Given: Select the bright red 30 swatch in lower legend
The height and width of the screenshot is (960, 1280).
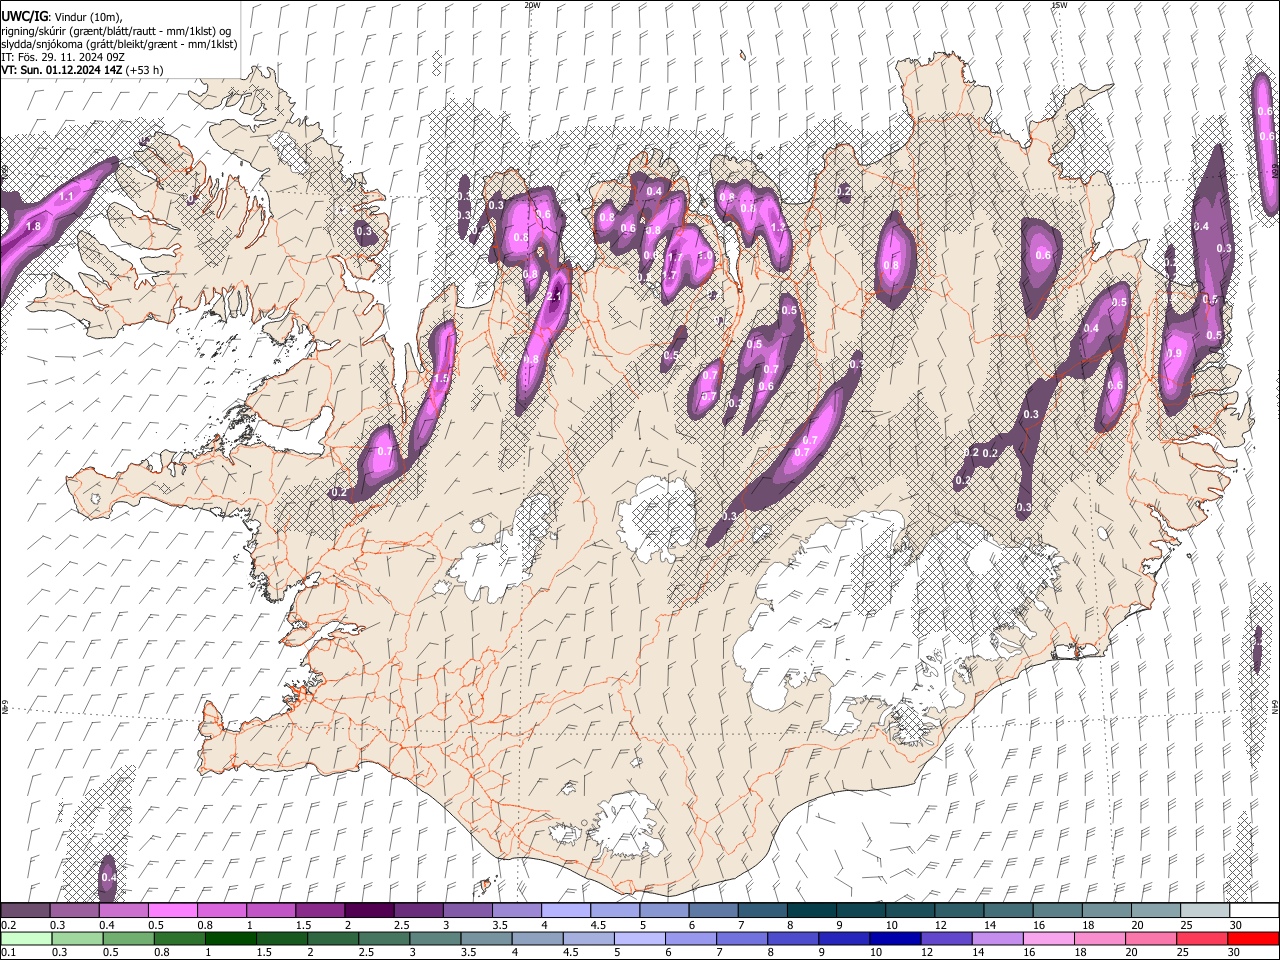Looking at the screenshot, I should (1253, 939).
